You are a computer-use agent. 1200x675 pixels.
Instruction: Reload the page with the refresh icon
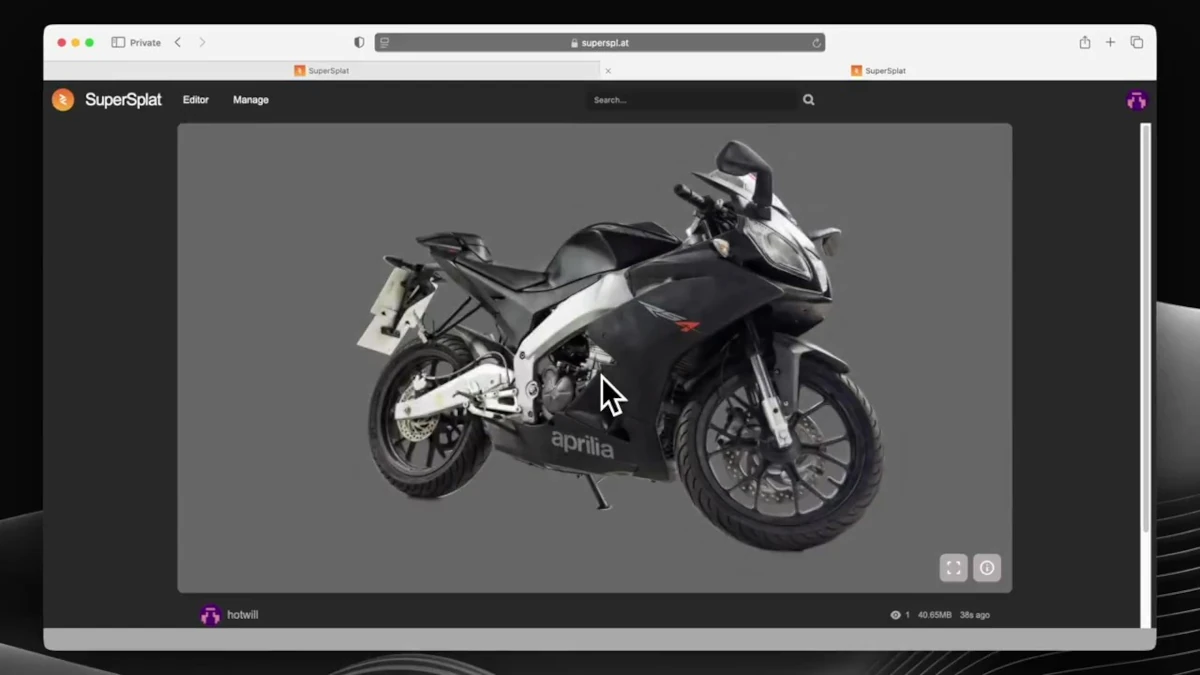tap(816, 43)
